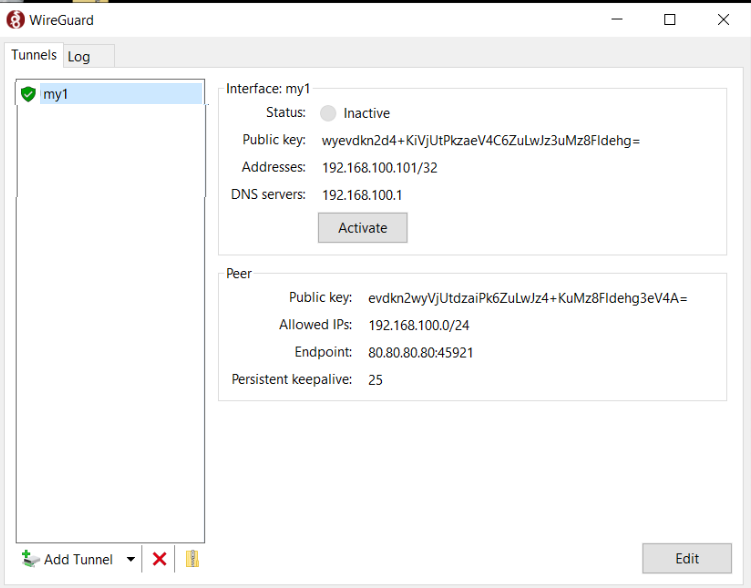Click the red X delete tunnel icon
Image resolution: width=751 pixels, height=588 pixels.
(x=159, y=559)
